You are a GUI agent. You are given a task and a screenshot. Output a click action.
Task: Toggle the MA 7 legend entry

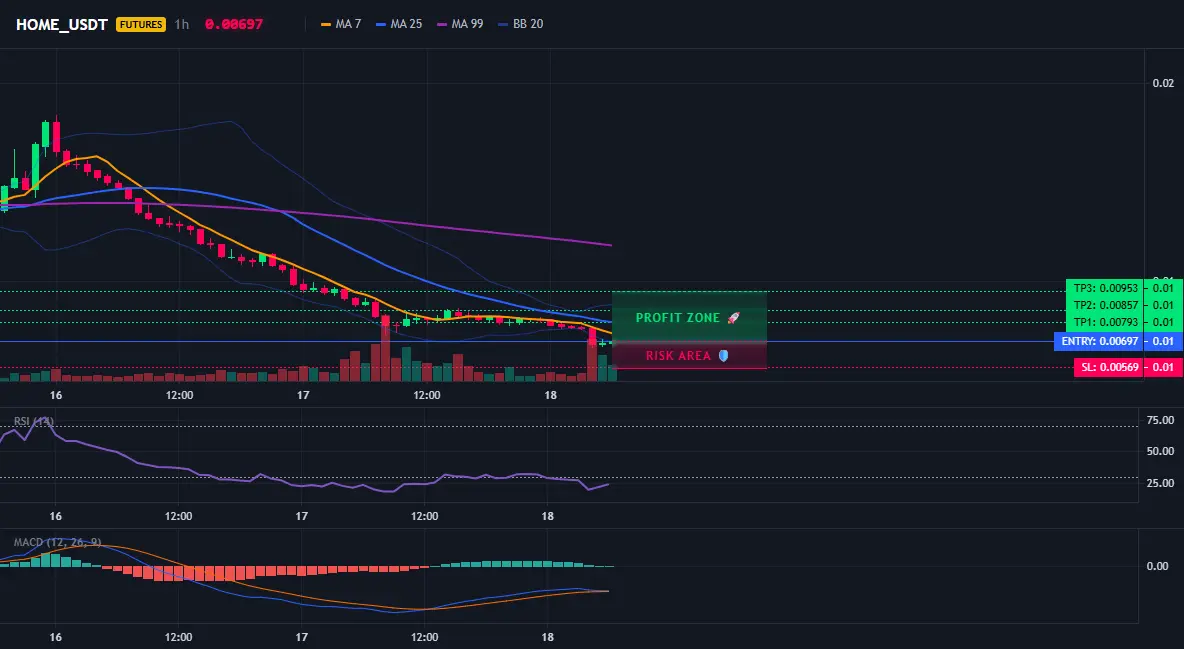coord(341,24)
